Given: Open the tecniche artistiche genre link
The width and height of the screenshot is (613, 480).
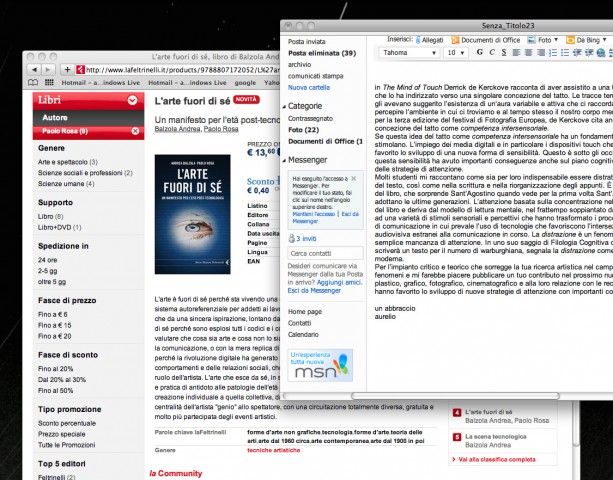Looking at the screenshot, I should (274, 450).
